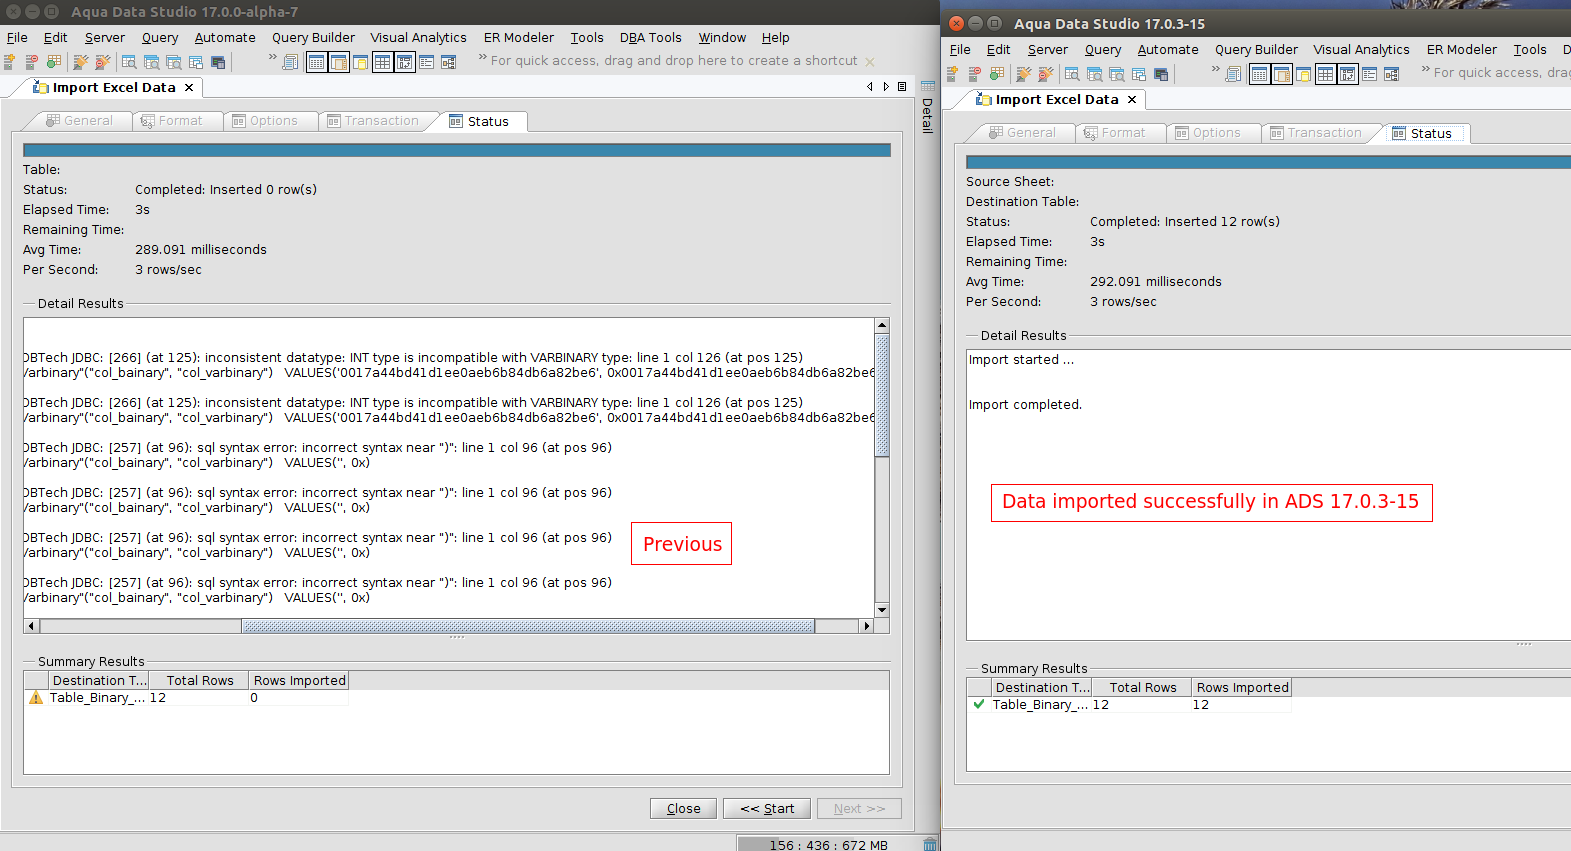
Task: Click the table-with-green-dot icon in 17.0.3-15 toolbar
Action: point(996,74)
